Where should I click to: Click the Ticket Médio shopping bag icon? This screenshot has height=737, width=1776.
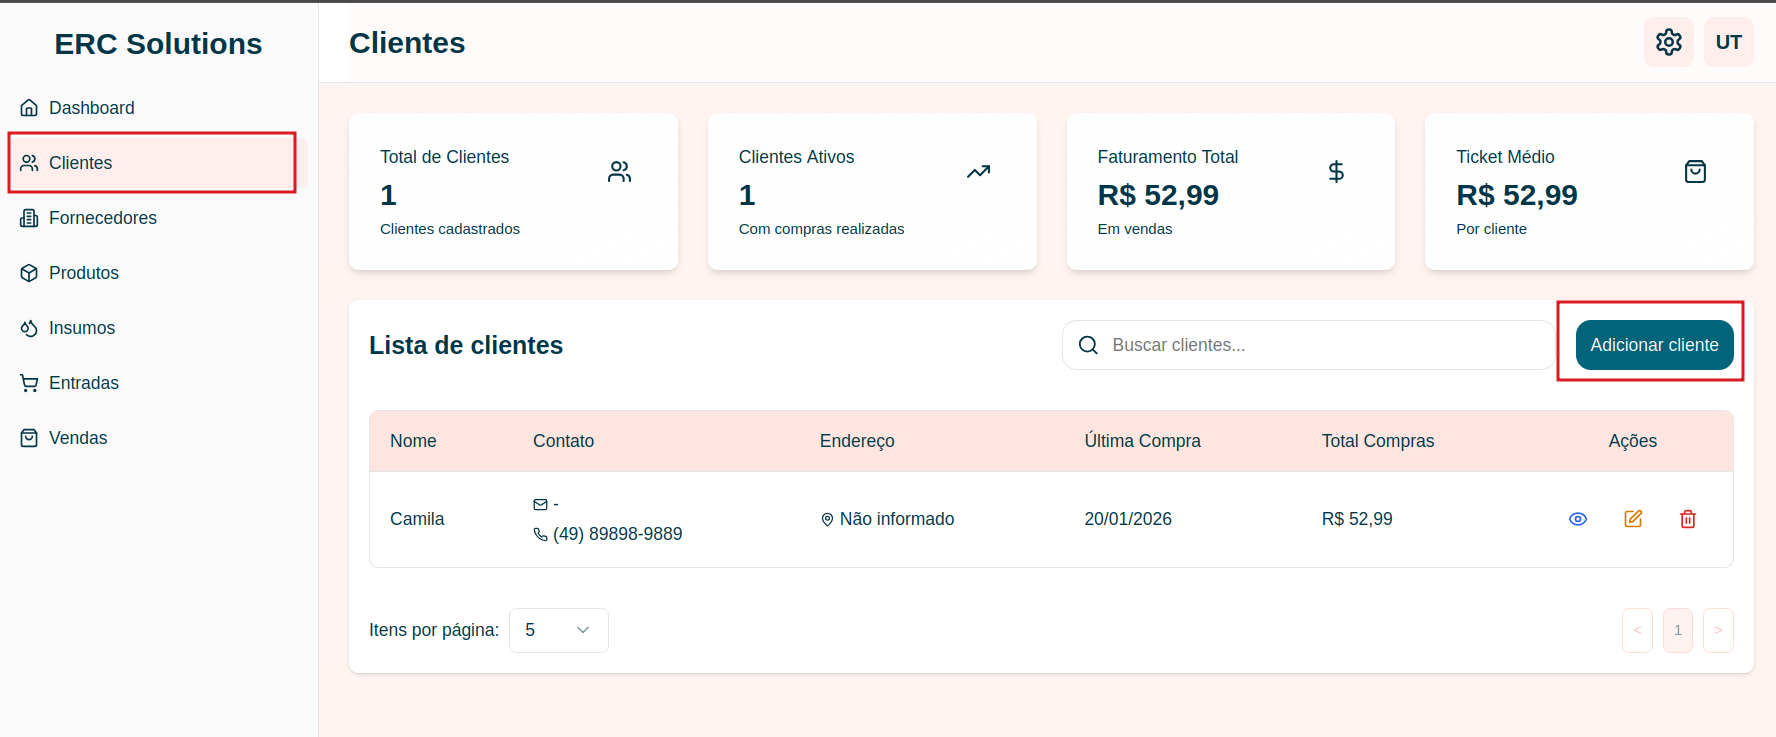coord(1695,172)
